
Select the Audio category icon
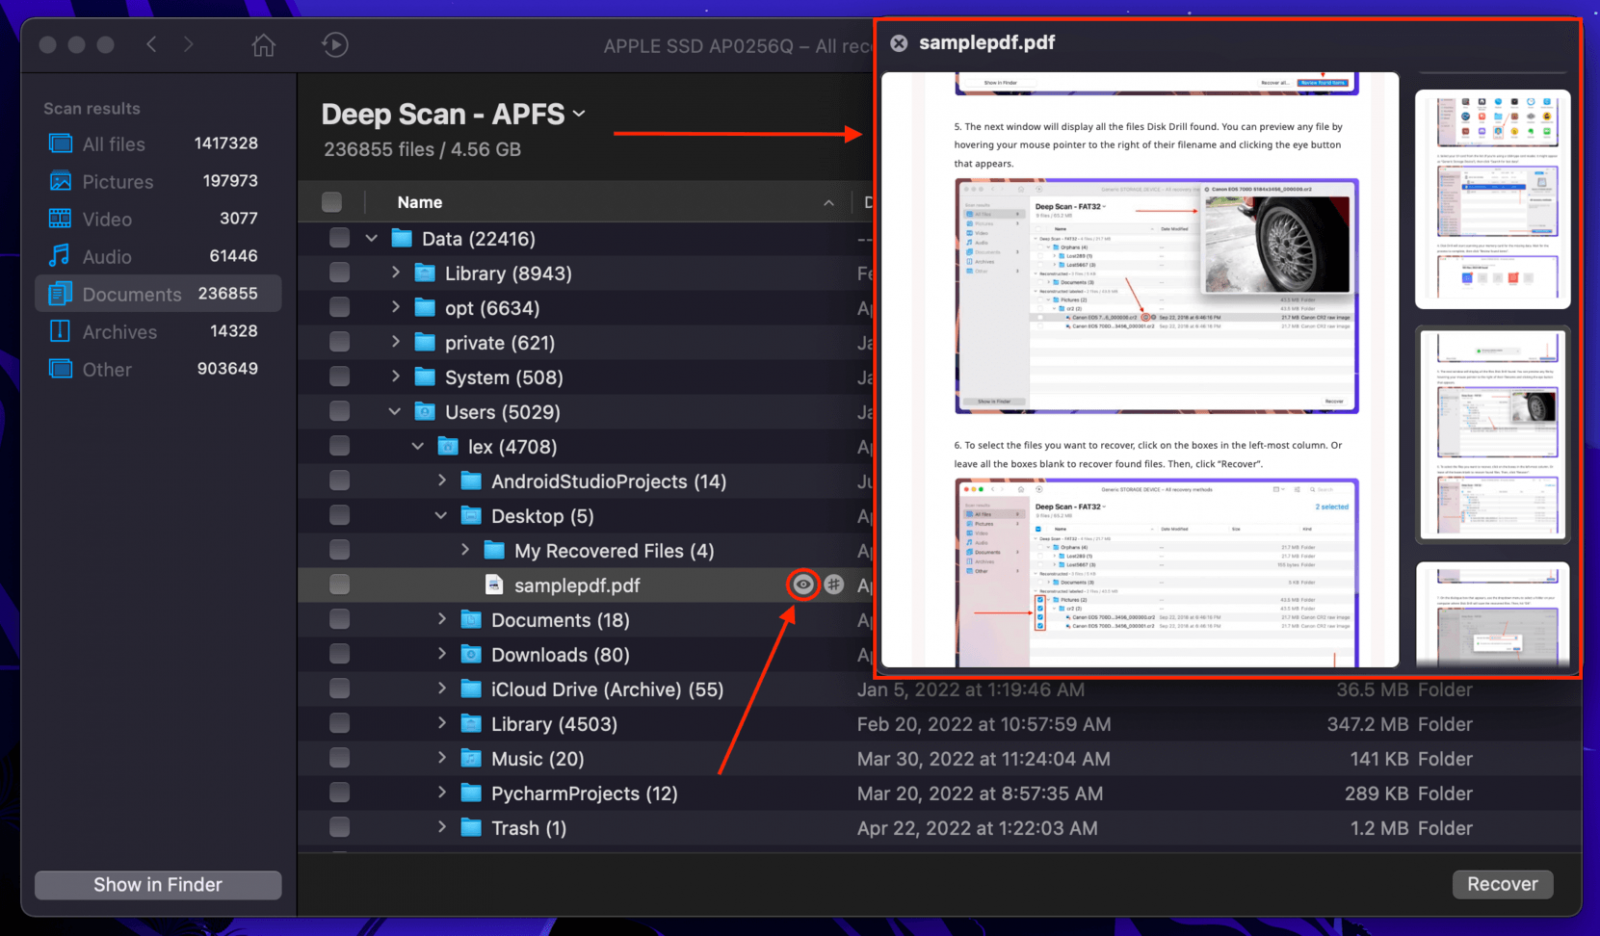pos(59,256)
